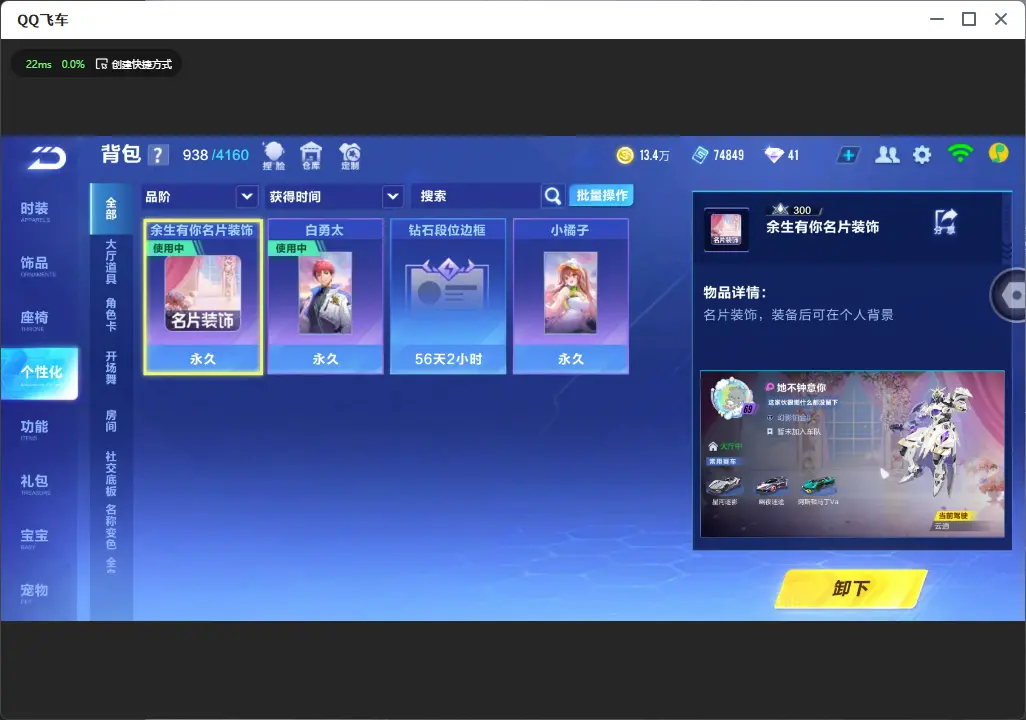Click the gold coin currency icon
1026x720 pixels.
point(625,155)
